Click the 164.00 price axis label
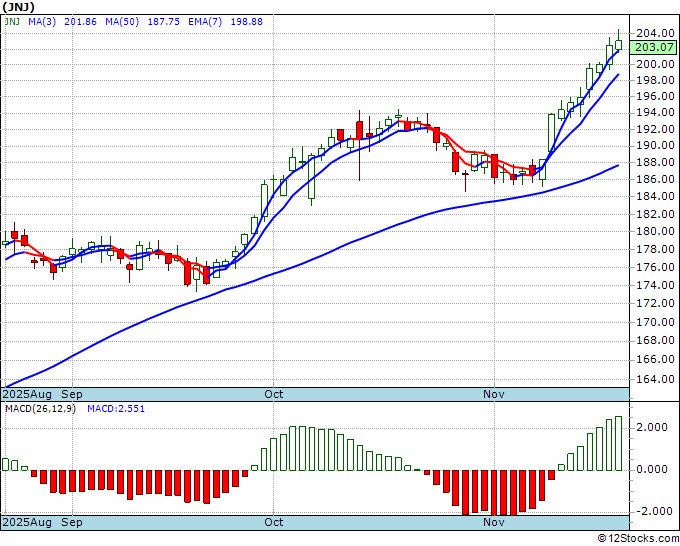680x546 pixels. pyautogui.click(x=655, y=379)
